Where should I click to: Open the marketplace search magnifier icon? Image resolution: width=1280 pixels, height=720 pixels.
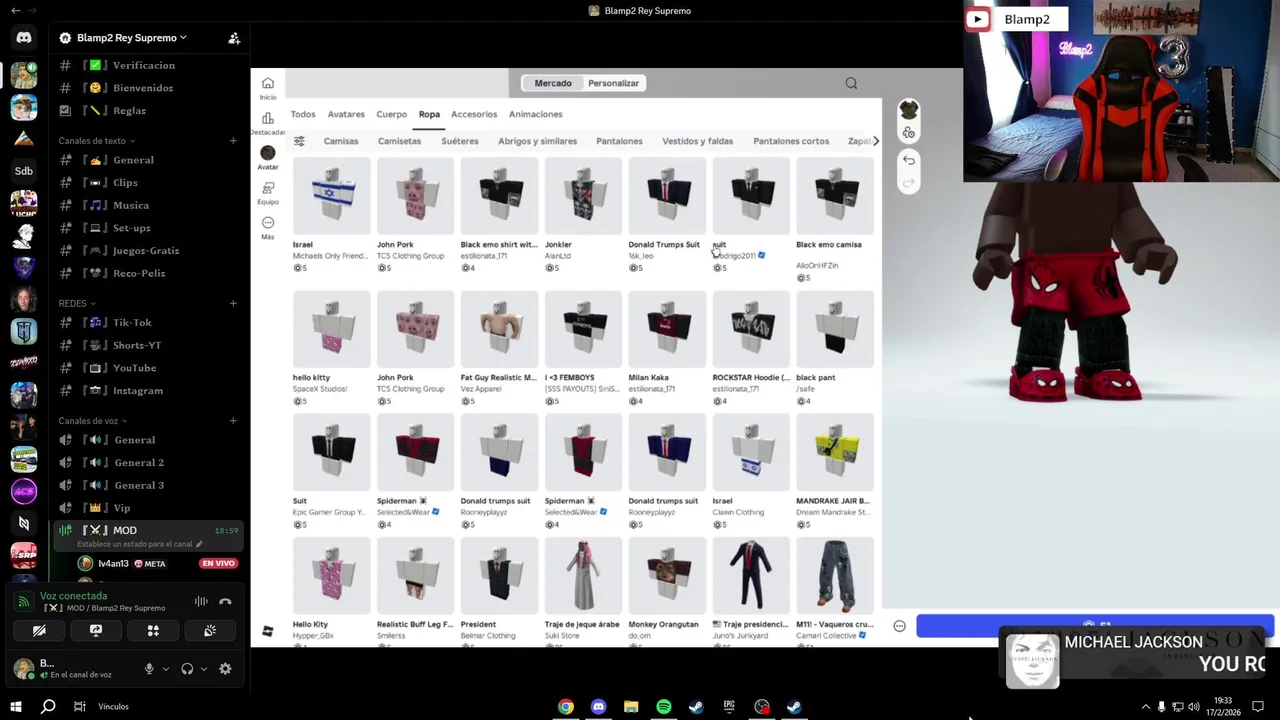point(851,83)
